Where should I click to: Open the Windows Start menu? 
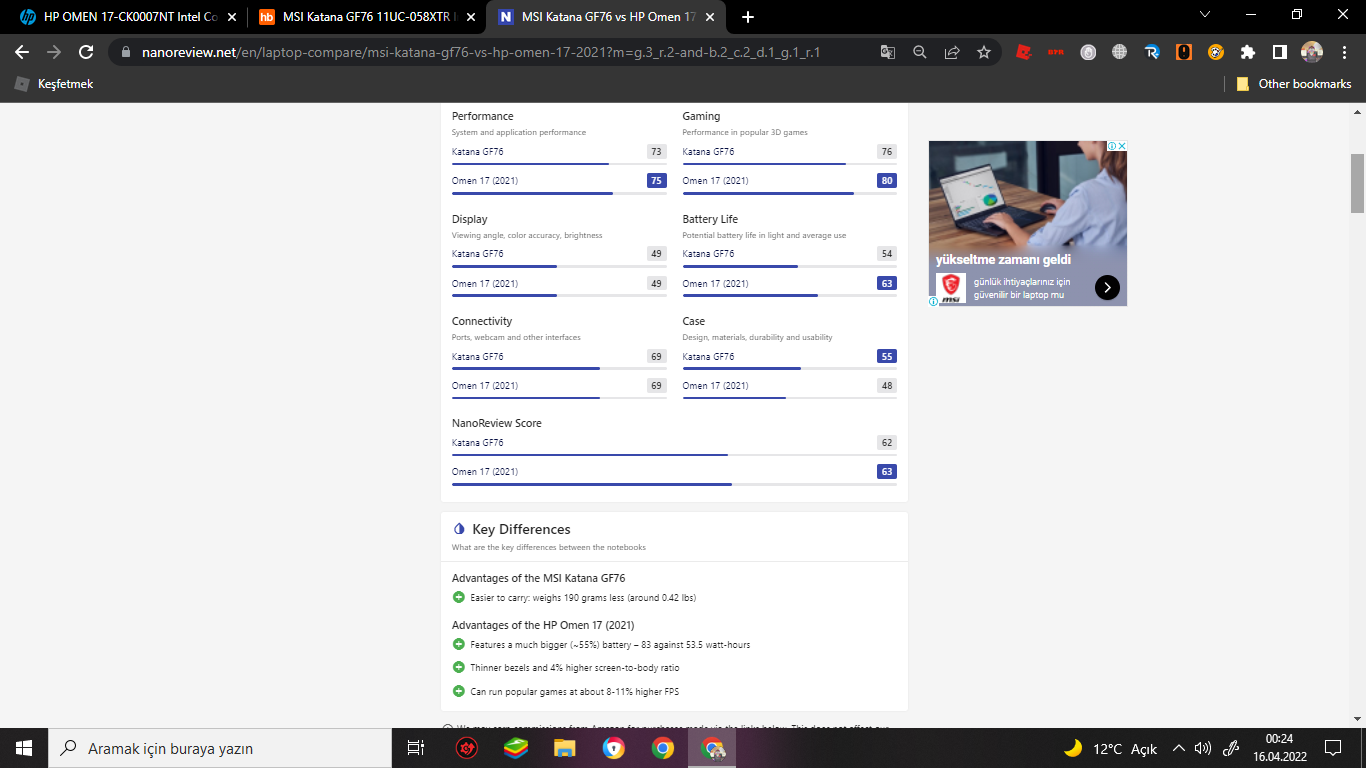click(x=23, y=748)
